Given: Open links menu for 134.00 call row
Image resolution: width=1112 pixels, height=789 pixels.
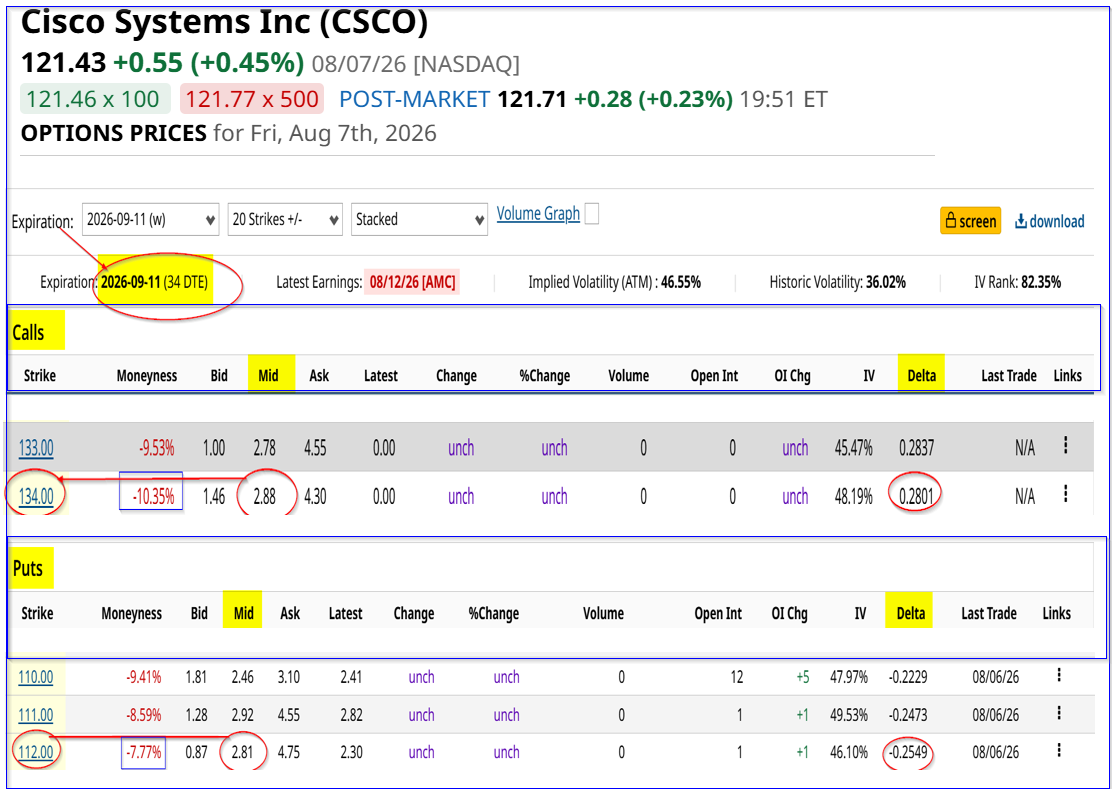Looking at the screenshot, I should coord(1065,494).
